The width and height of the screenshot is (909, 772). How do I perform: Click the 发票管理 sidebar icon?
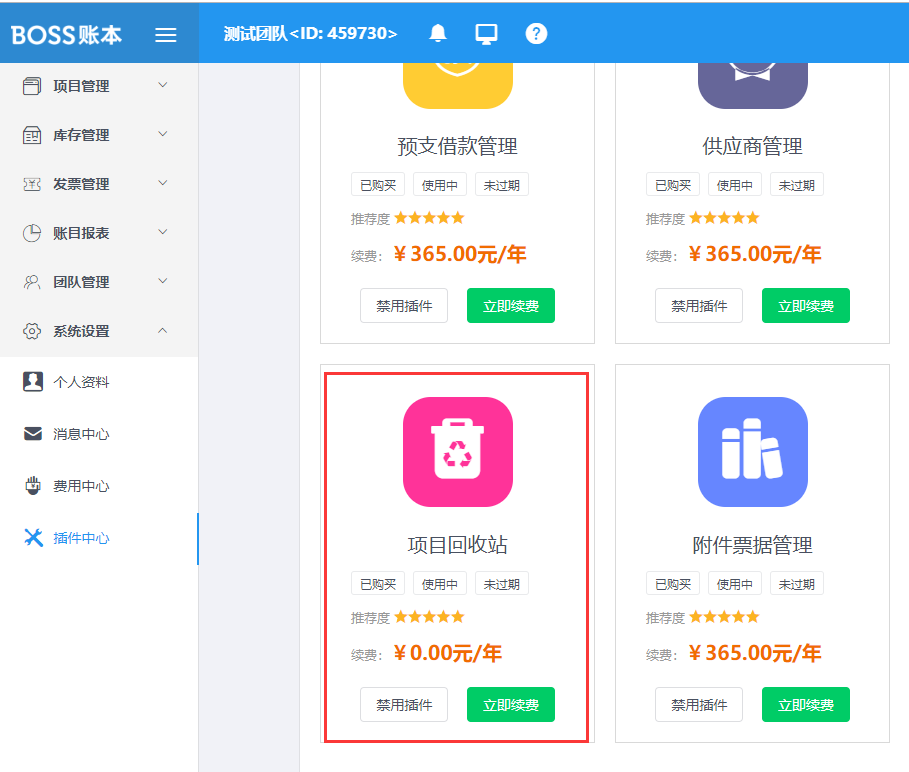pyautogui.click(x=32, y=184)
